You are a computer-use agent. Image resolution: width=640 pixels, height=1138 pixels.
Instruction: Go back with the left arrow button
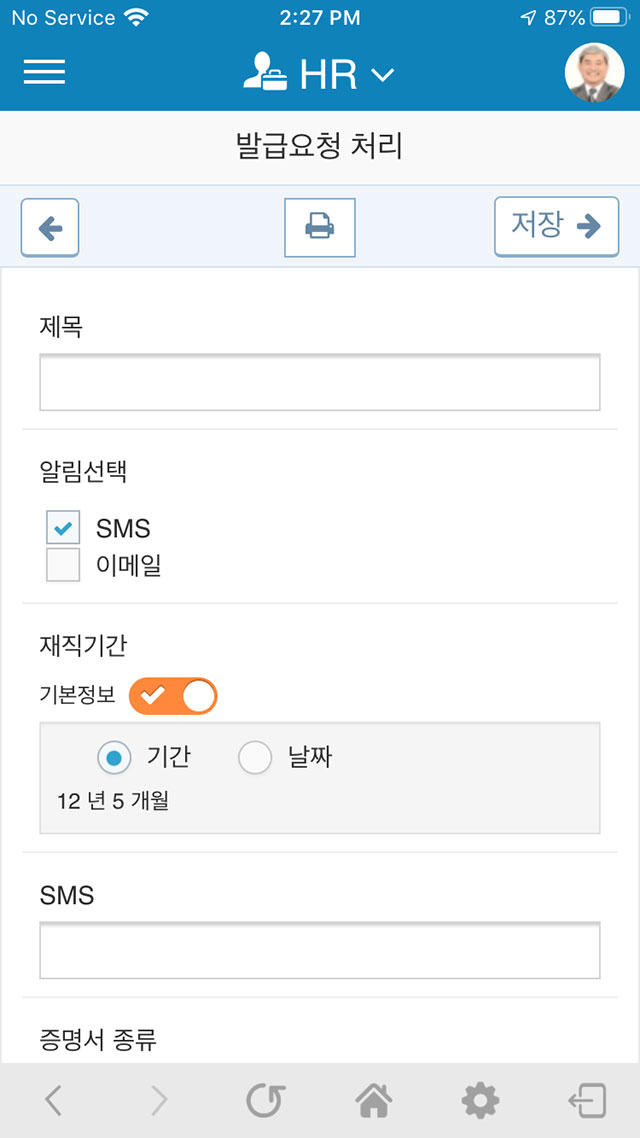click(x=50, y=228)
